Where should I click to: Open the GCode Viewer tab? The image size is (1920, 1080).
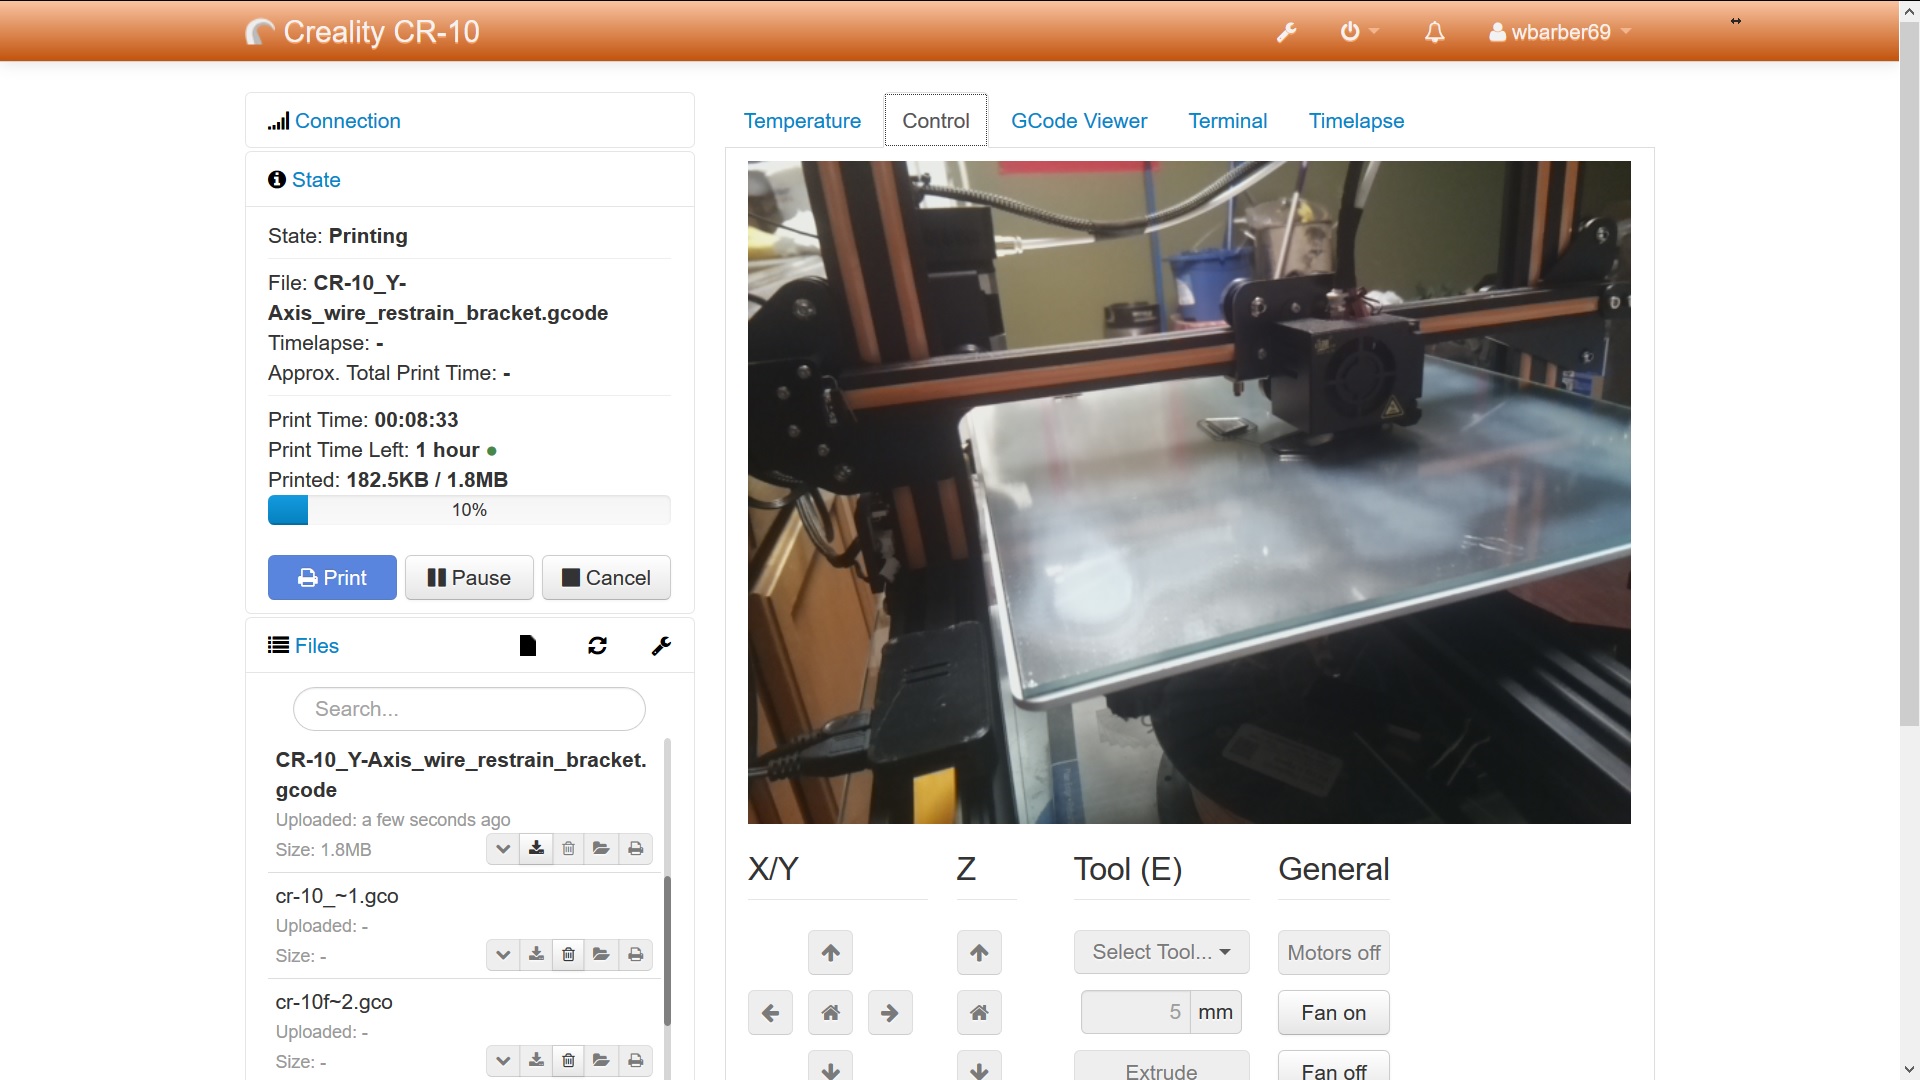1079,121
